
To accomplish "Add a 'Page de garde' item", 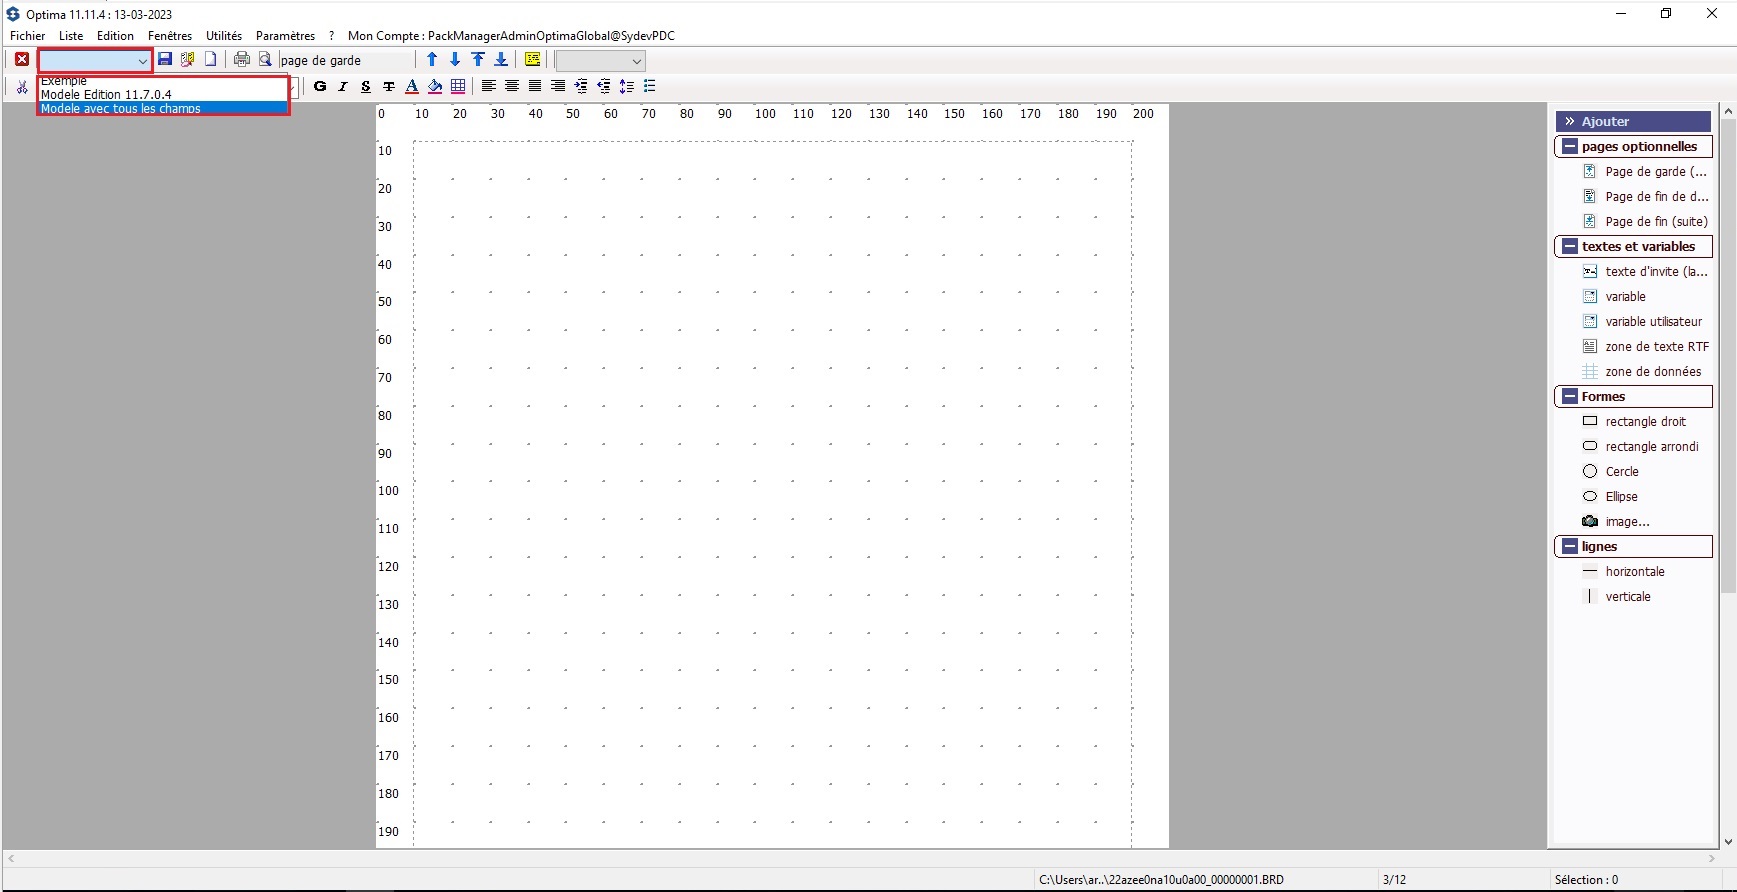I will [x=1645, y=171].
